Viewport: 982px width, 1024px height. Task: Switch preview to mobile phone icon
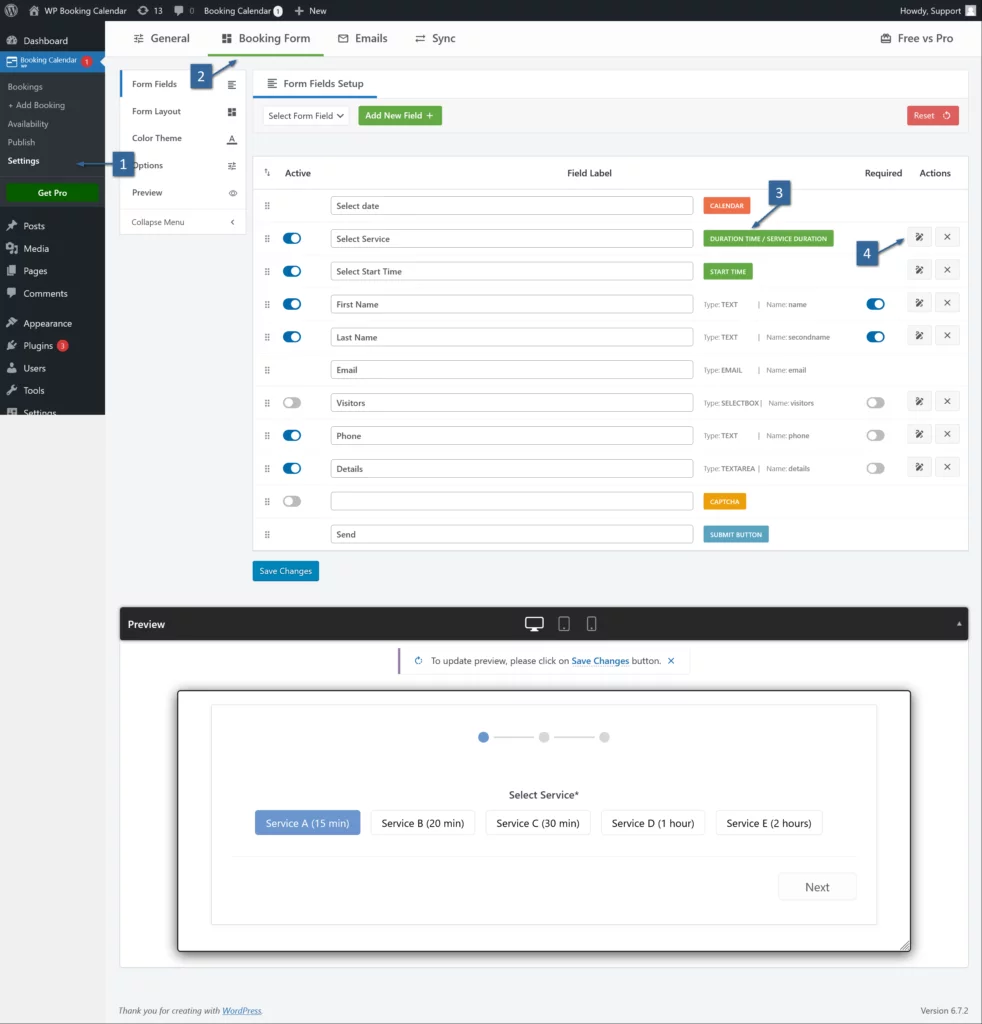point(591,624)
